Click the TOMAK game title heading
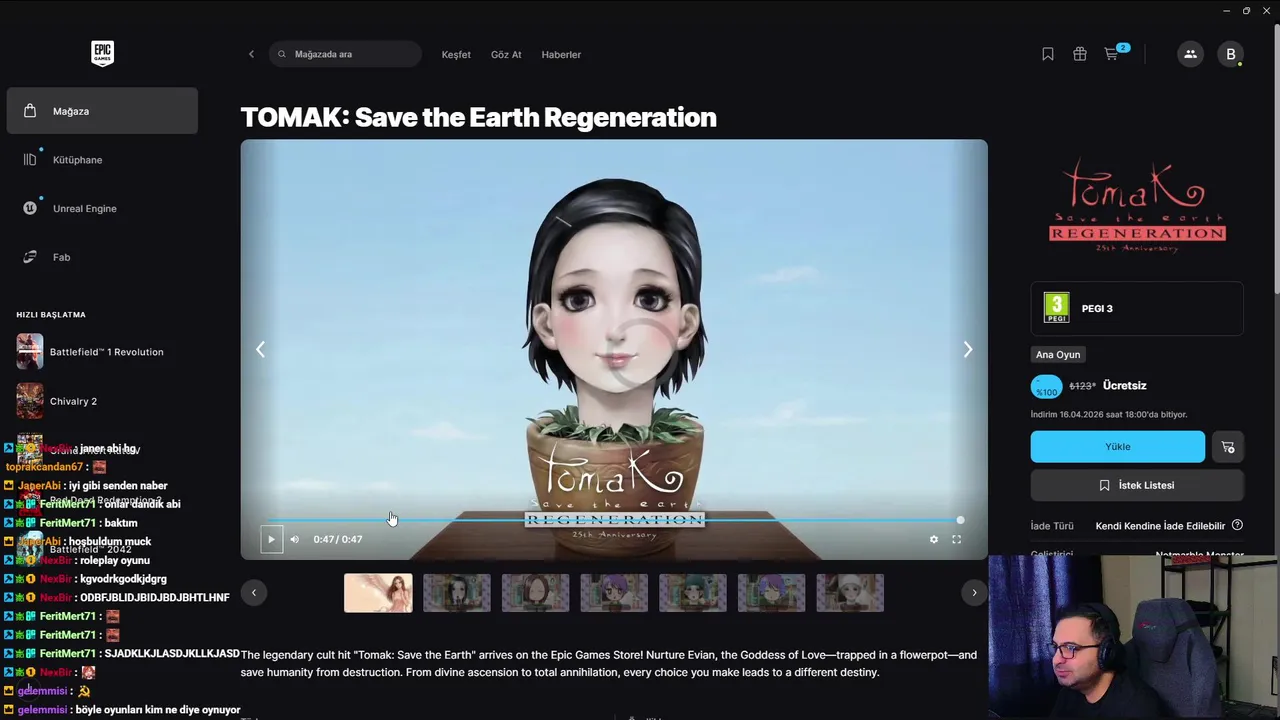 point(478,117)
